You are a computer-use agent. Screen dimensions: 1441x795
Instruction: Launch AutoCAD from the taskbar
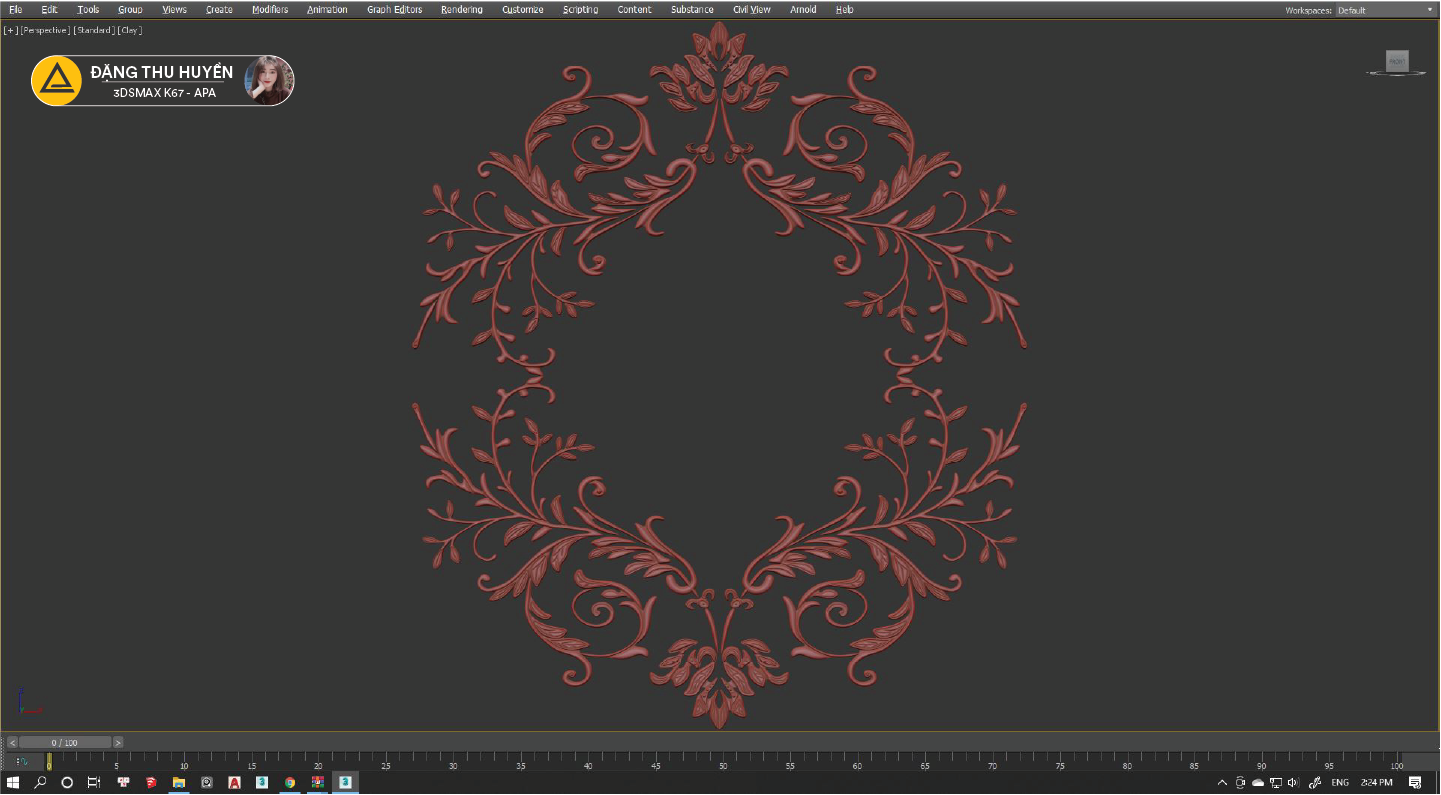234,782
